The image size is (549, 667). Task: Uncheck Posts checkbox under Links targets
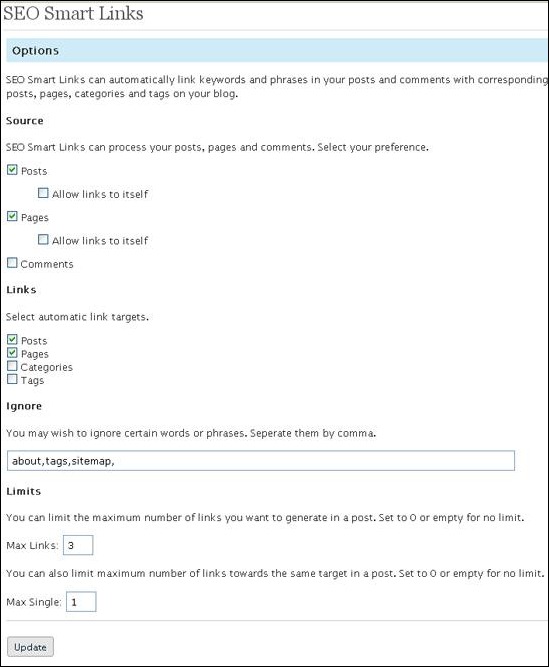[12, 339]
